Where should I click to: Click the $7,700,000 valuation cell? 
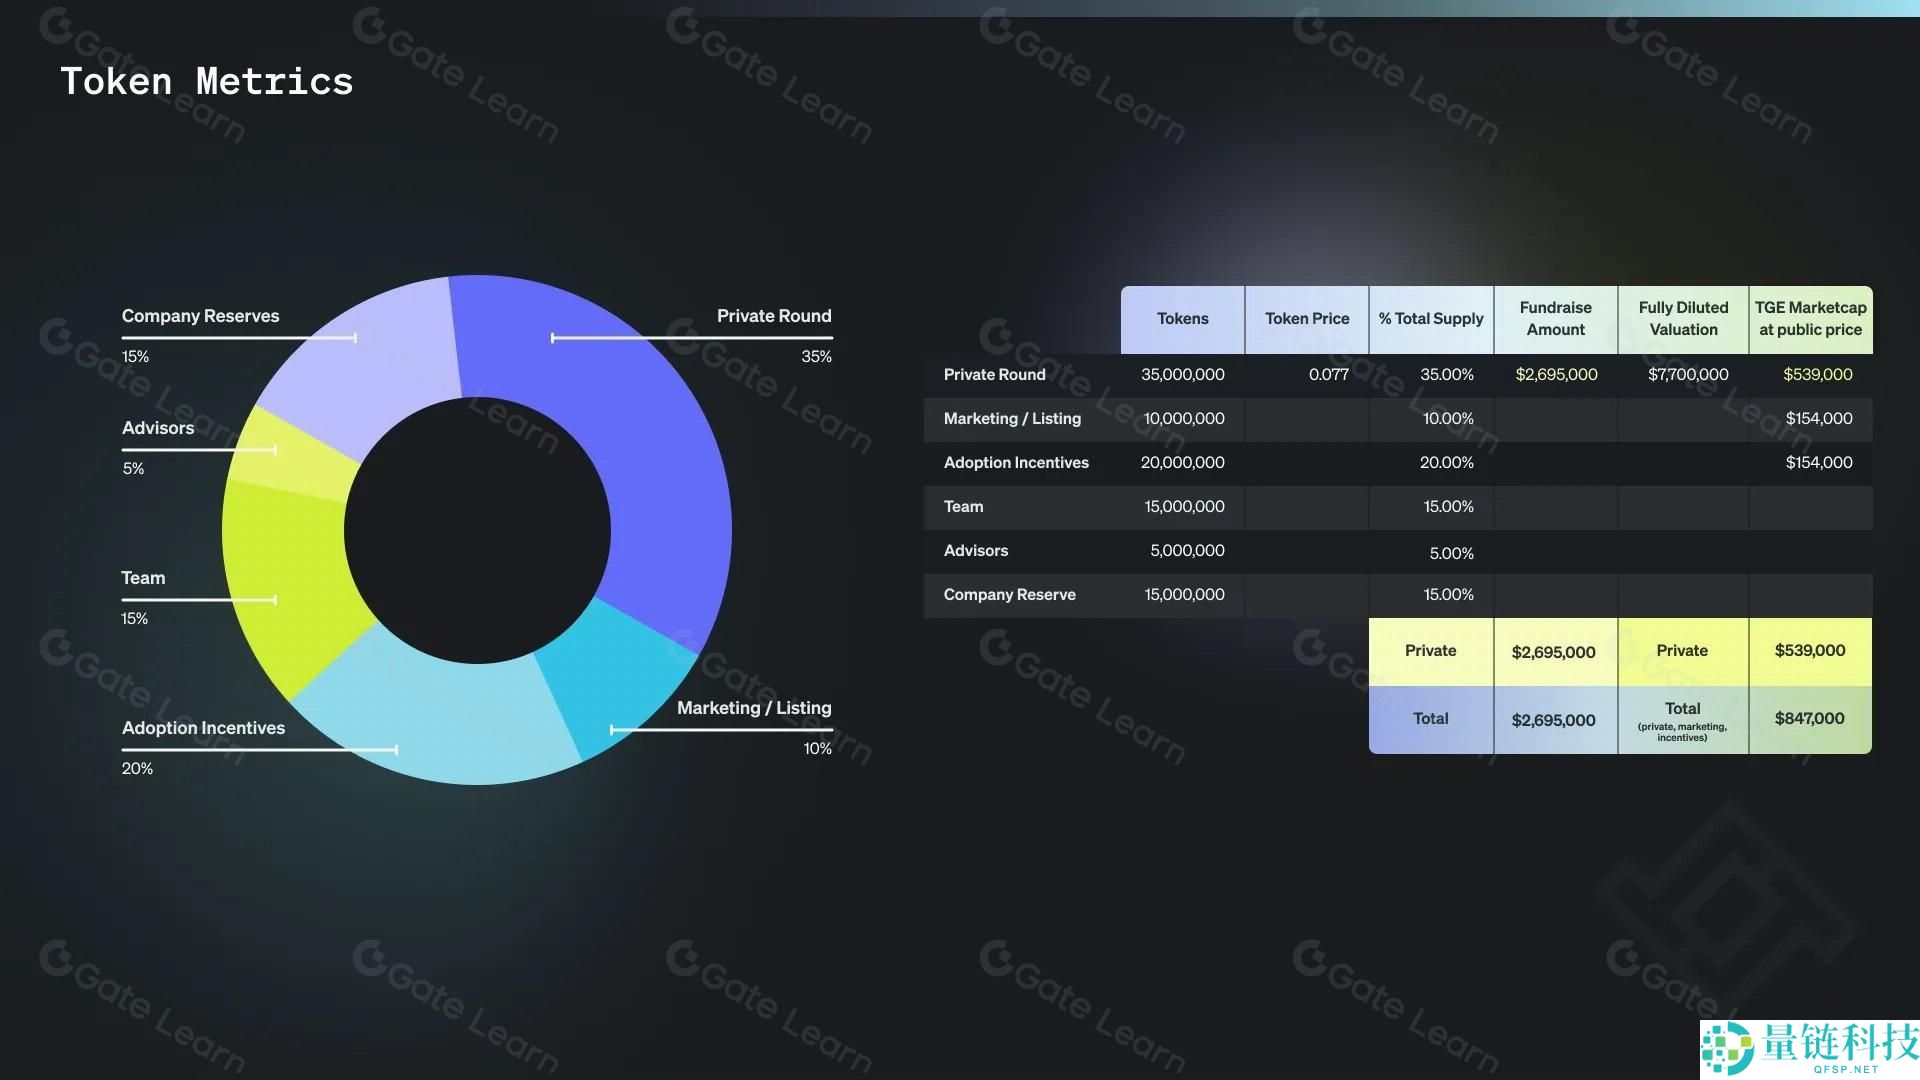click(1688, 375)
